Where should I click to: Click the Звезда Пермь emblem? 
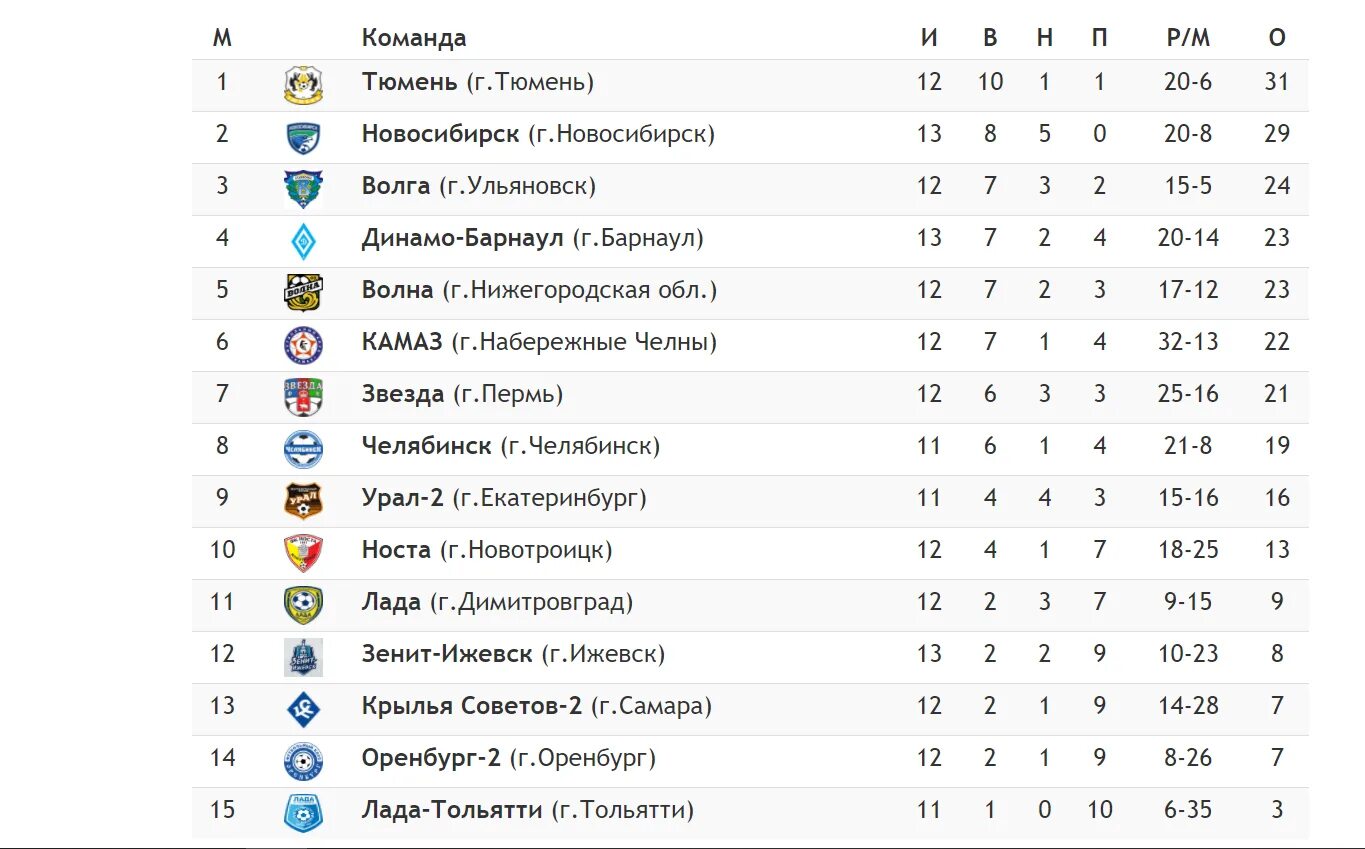[x=303, y=397]
